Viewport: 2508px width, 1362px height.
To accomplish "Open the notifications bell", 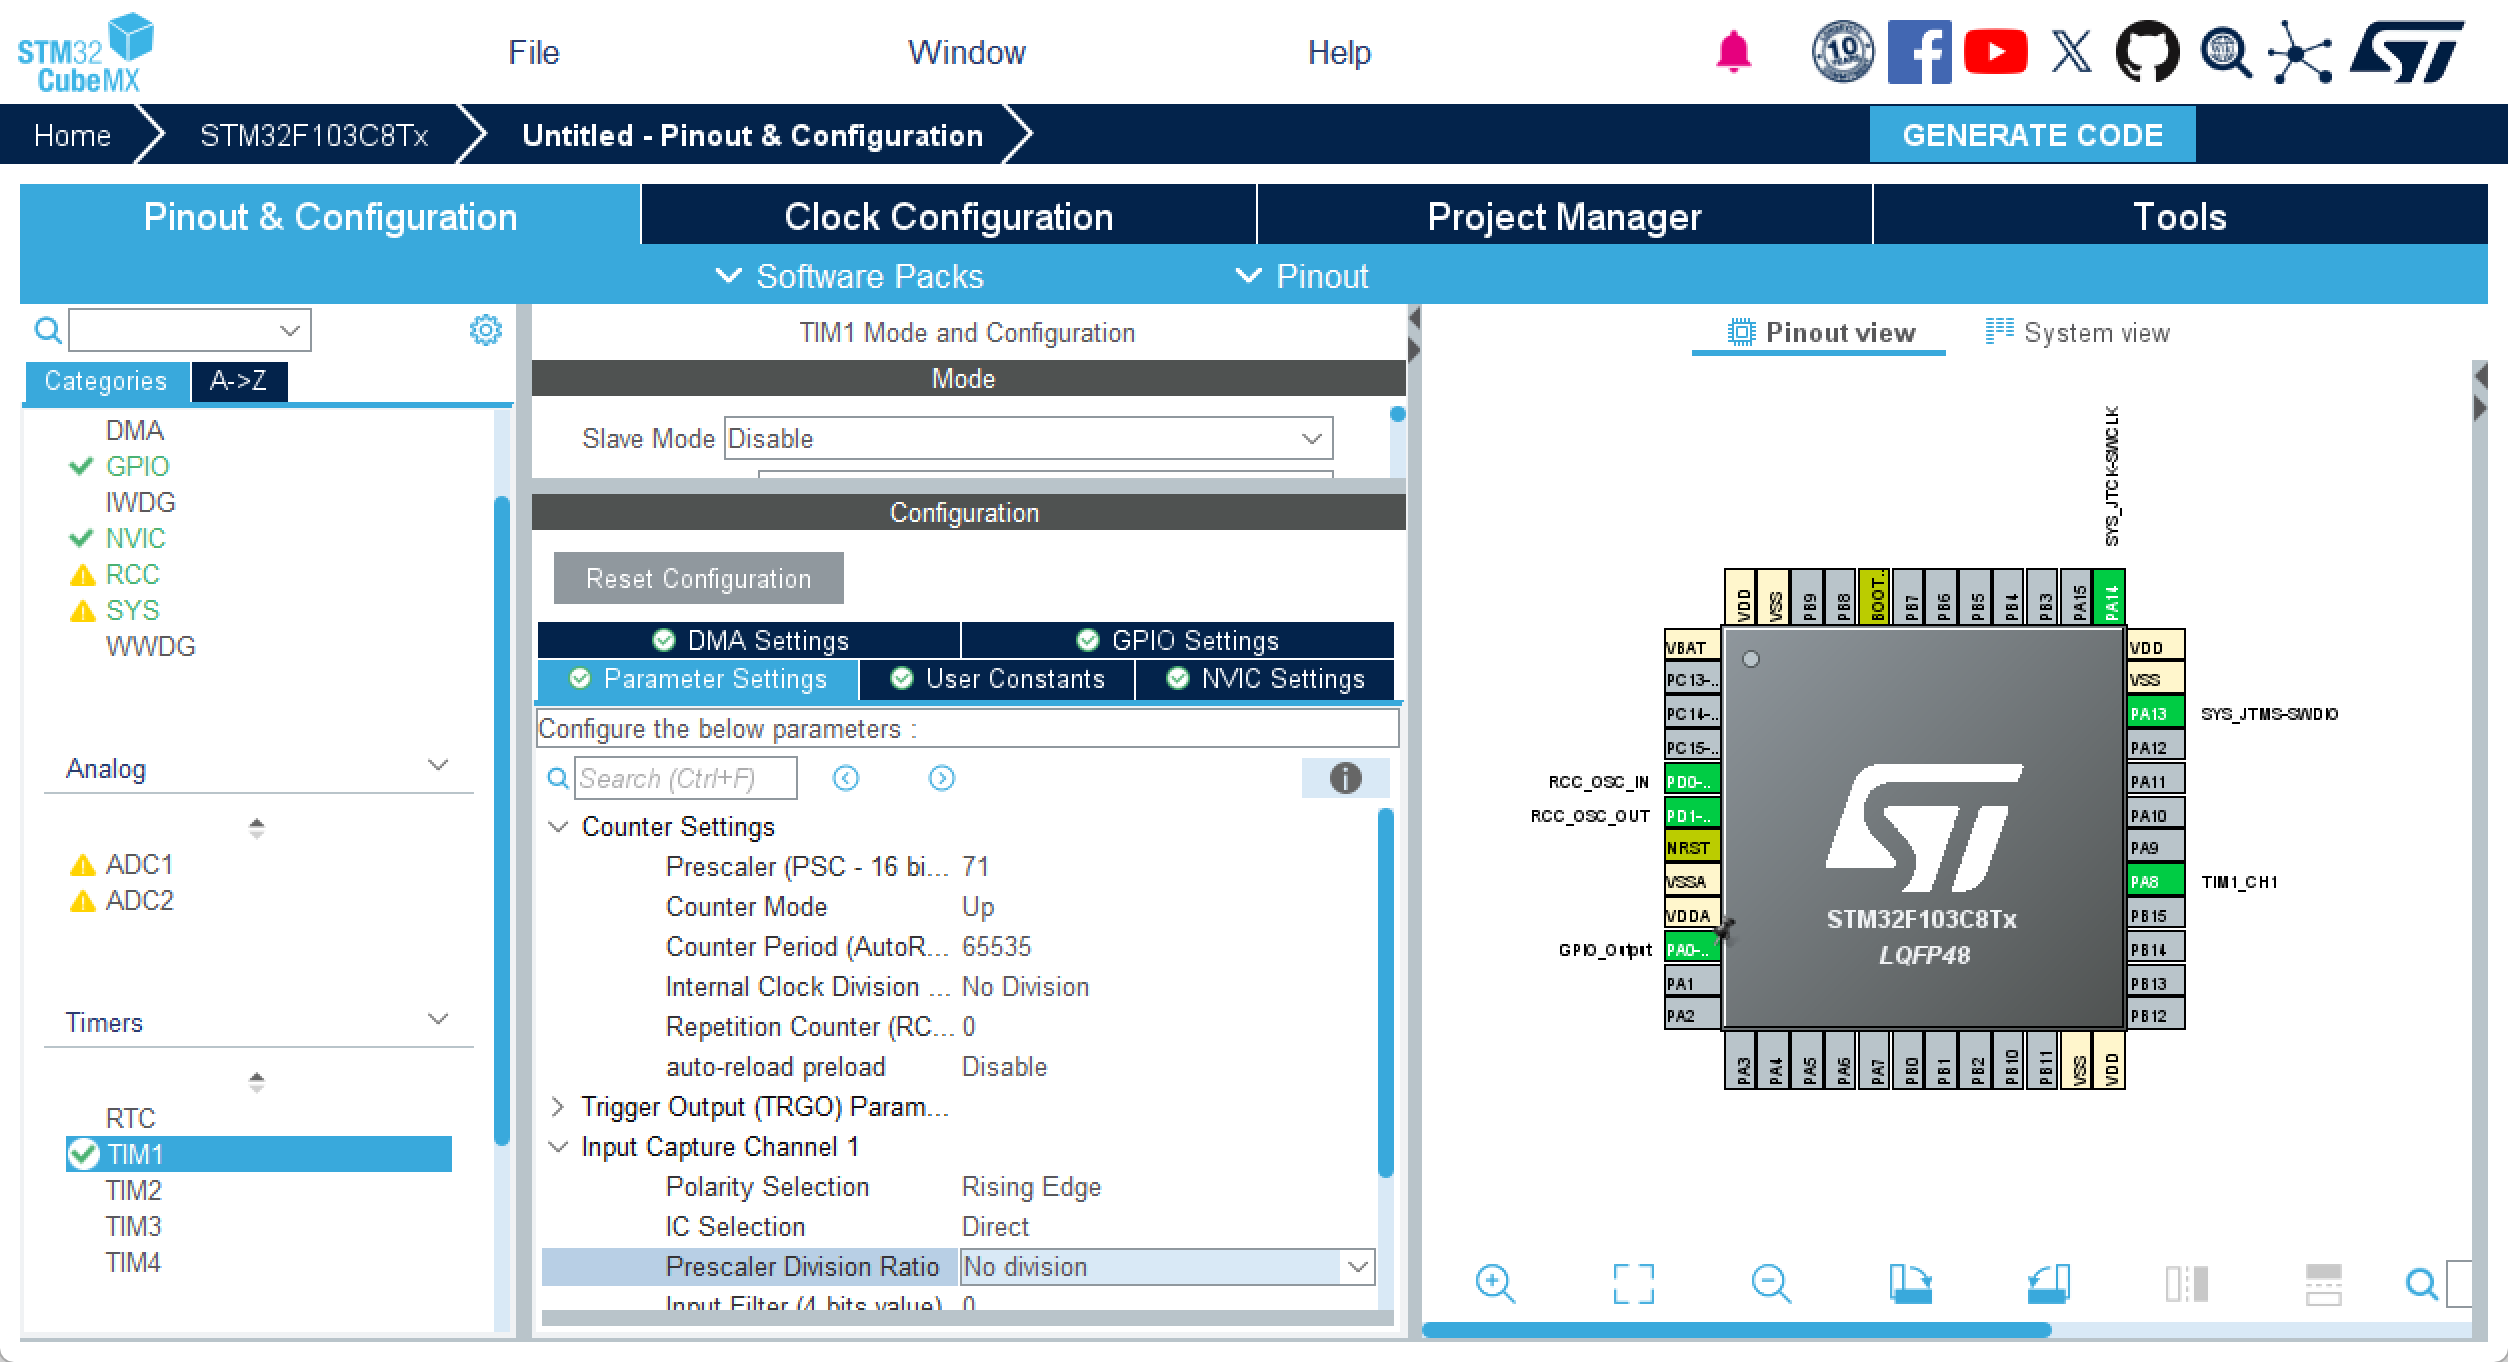I will 1733,52.
